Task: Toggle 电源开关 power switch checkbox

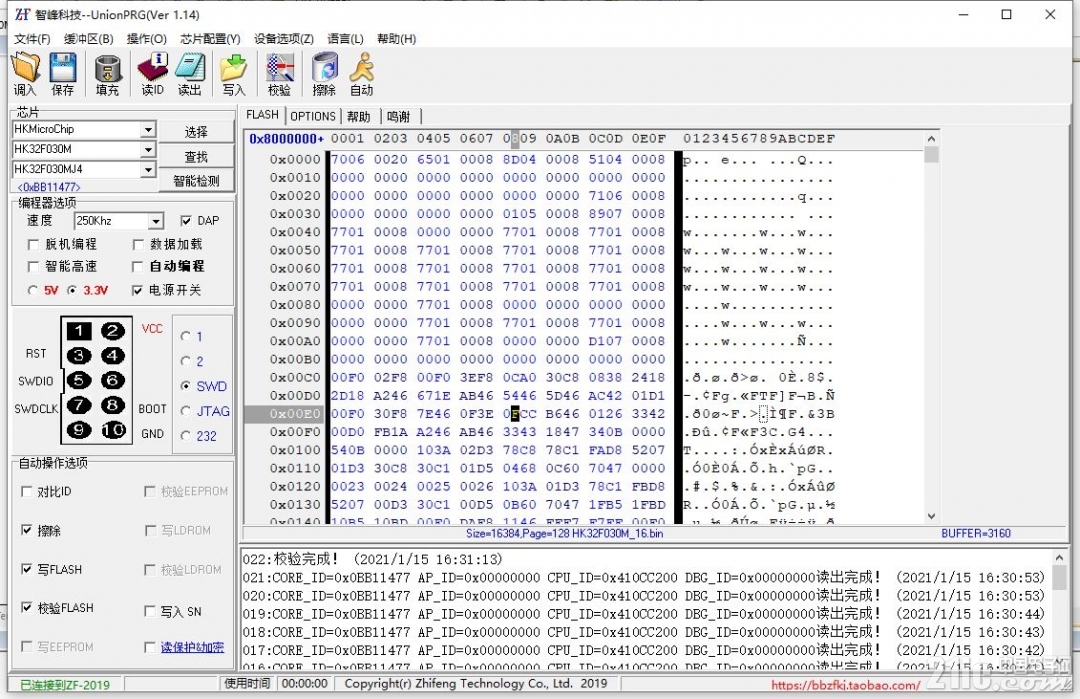Action: [137, 290]
